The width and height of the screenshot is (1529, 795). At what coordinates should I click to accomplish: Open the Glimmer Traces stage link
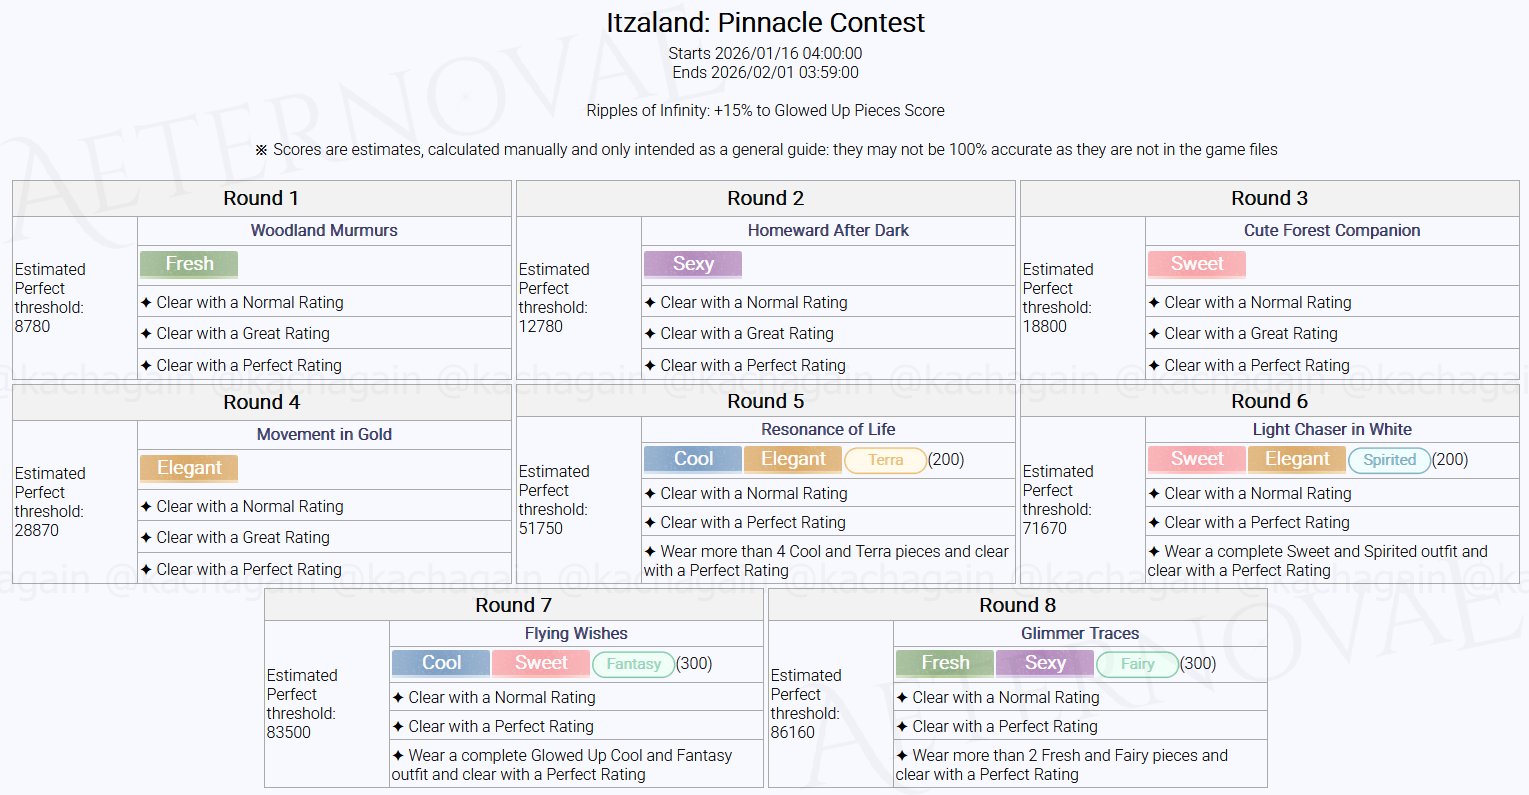[1080, 633]
